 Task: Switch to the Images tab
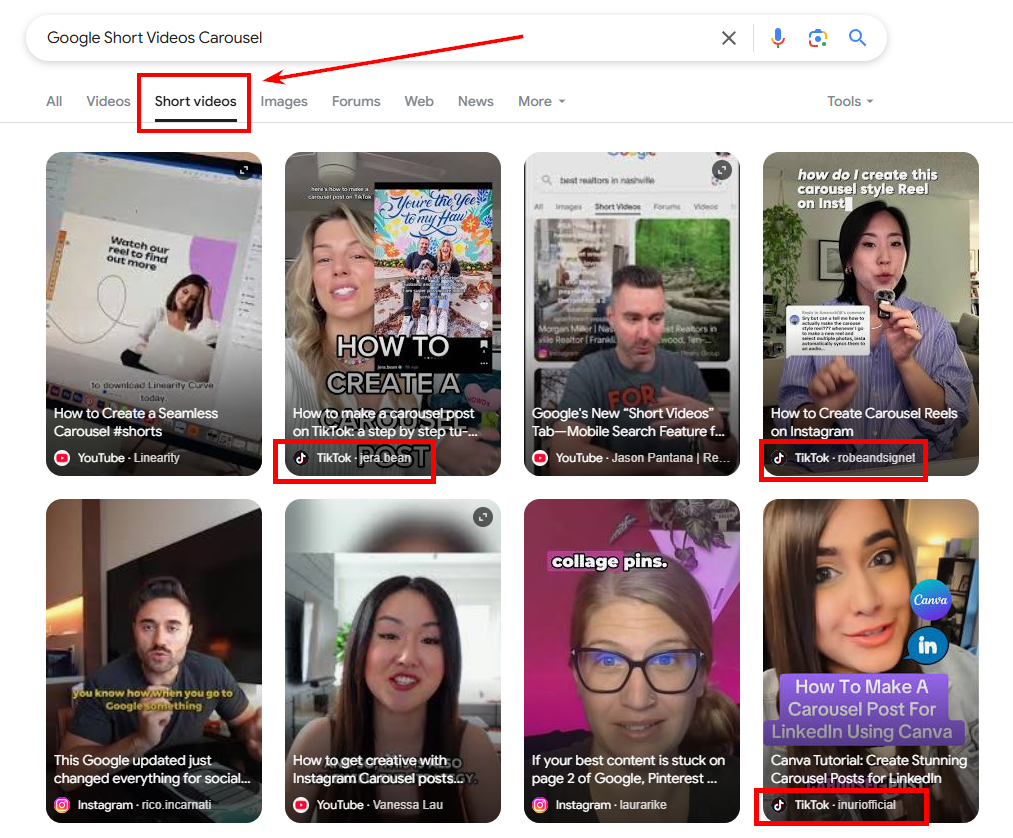(284, 101)
